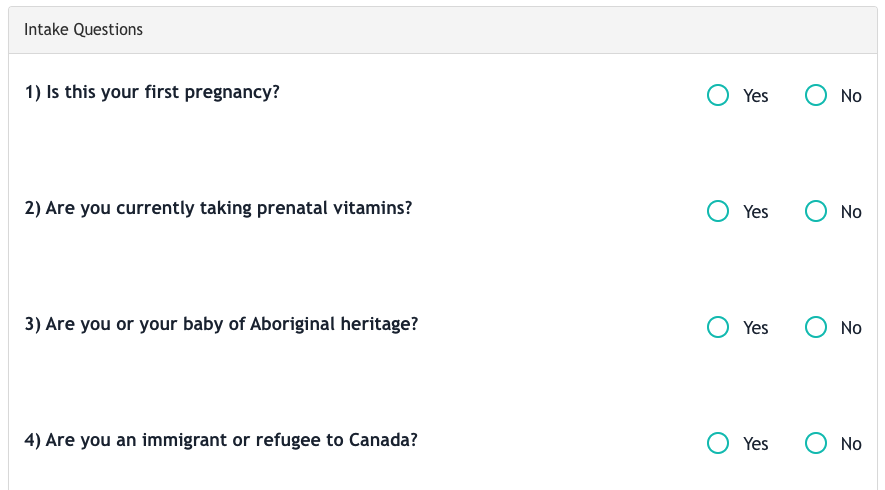Click question text about prenatal vitamins
Screen dimensions: 885x490
point(218,208)
